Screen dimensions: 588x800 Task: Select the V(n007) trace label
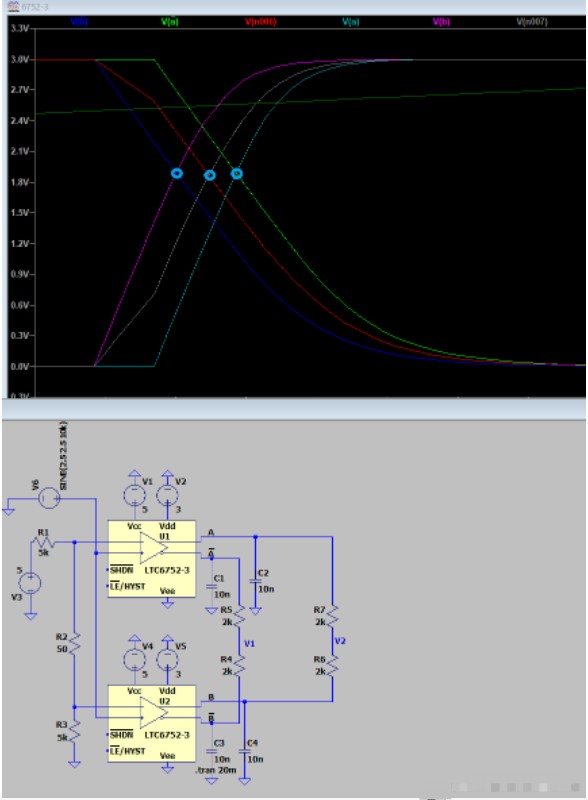(532, 22)
